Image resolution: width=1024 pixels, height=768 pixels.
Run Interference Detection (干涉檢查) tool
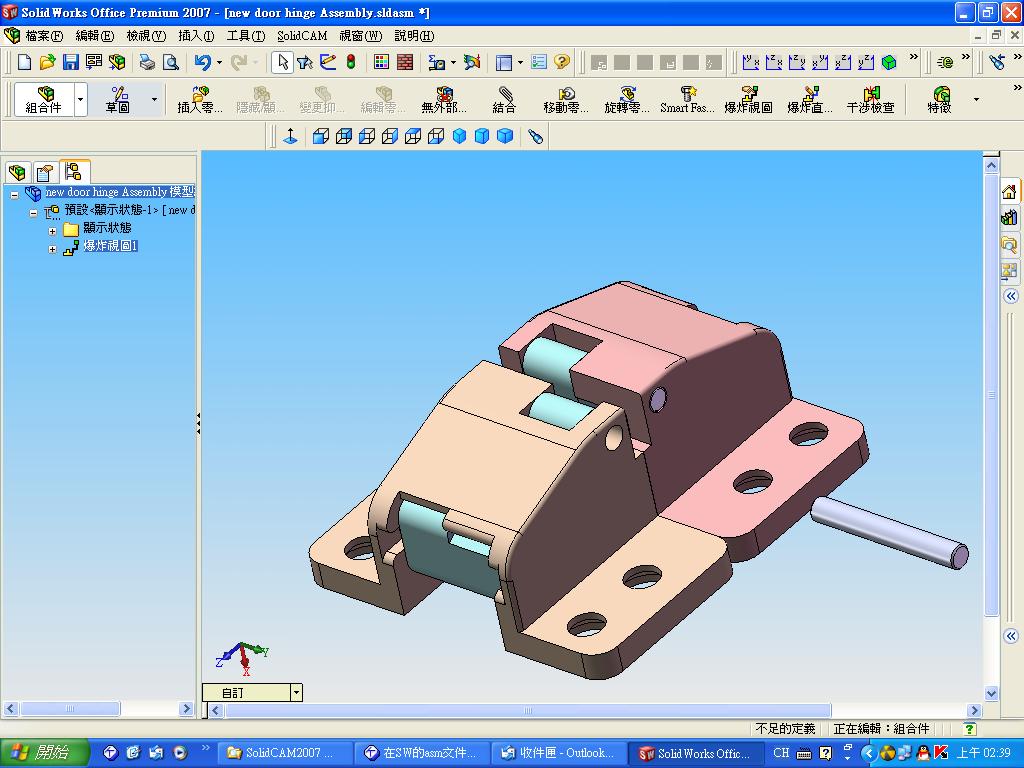pyautogui.click(x=871, y=99)
